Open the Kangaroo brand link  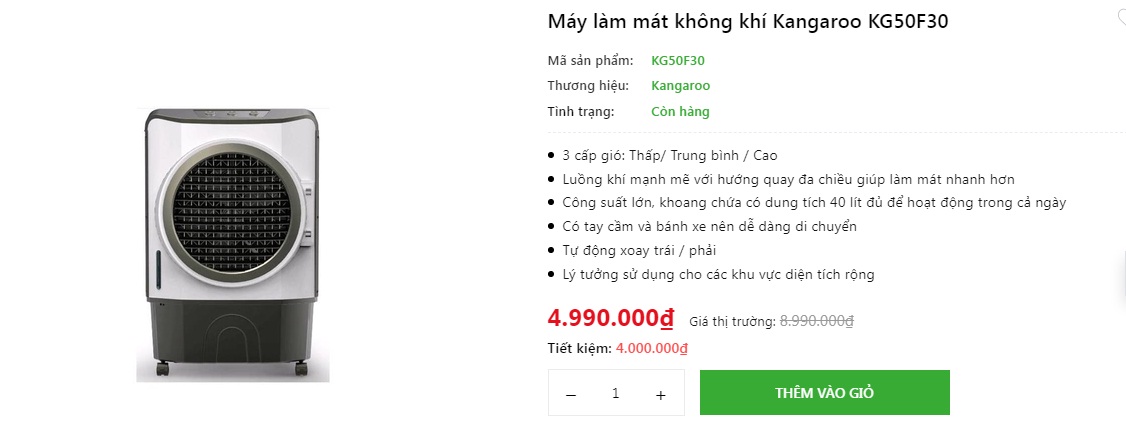click(680, 86)
